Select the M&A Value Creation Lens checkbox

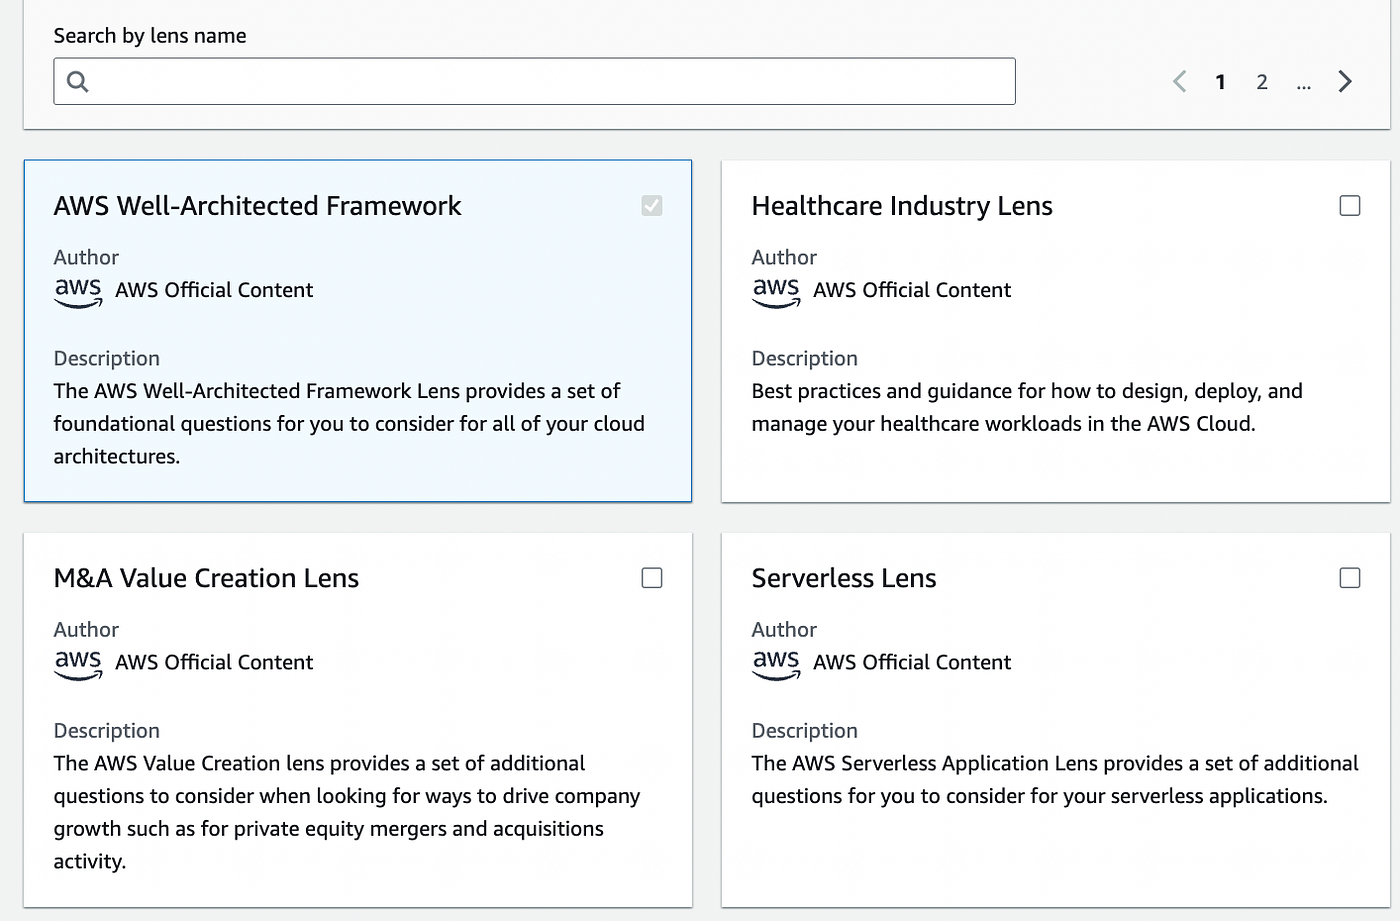[652, 578]
